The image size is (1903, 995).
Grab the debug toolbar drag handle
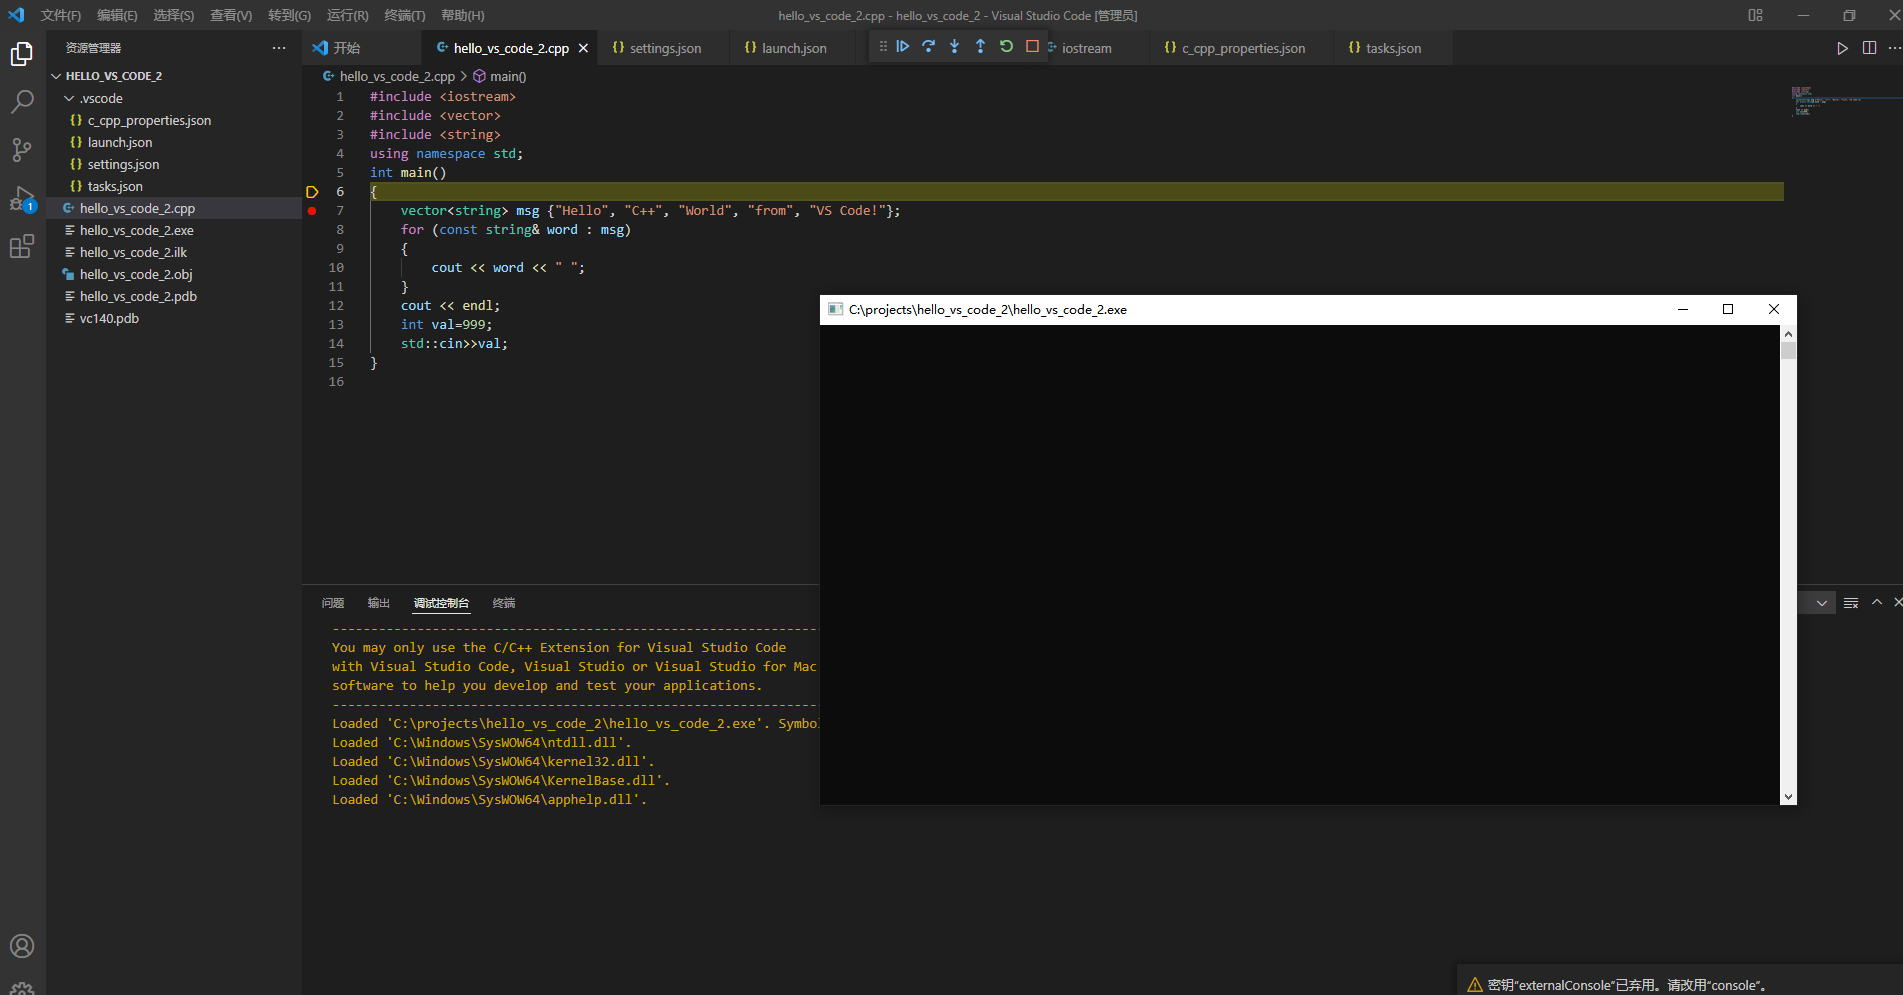click(883, 46)
